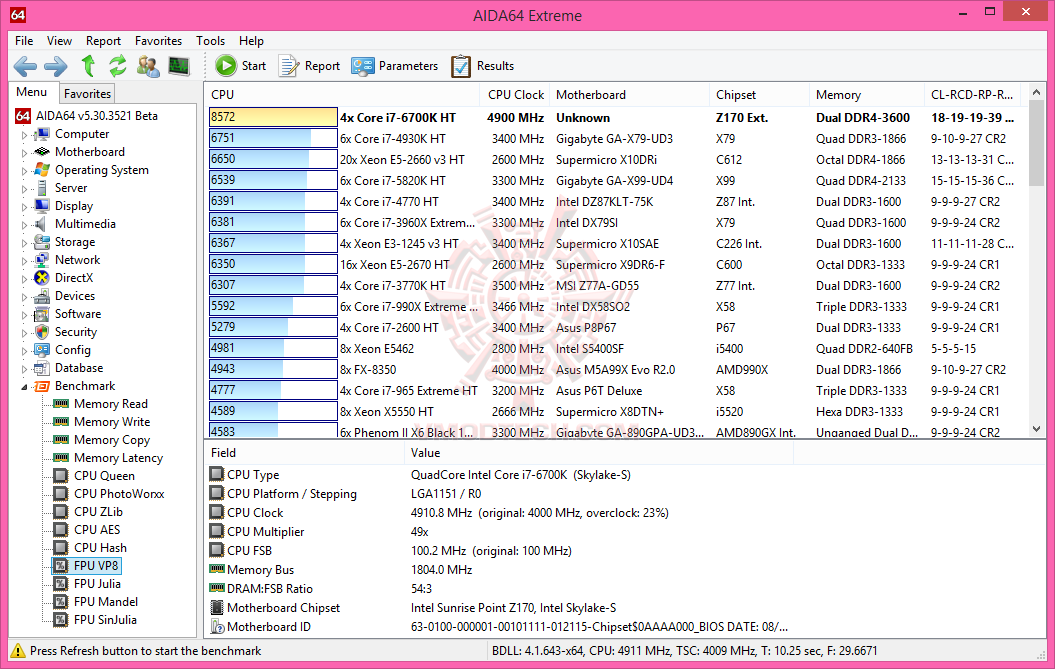
Task: Expand the Motherboard tree node
Action: [25, 153]
